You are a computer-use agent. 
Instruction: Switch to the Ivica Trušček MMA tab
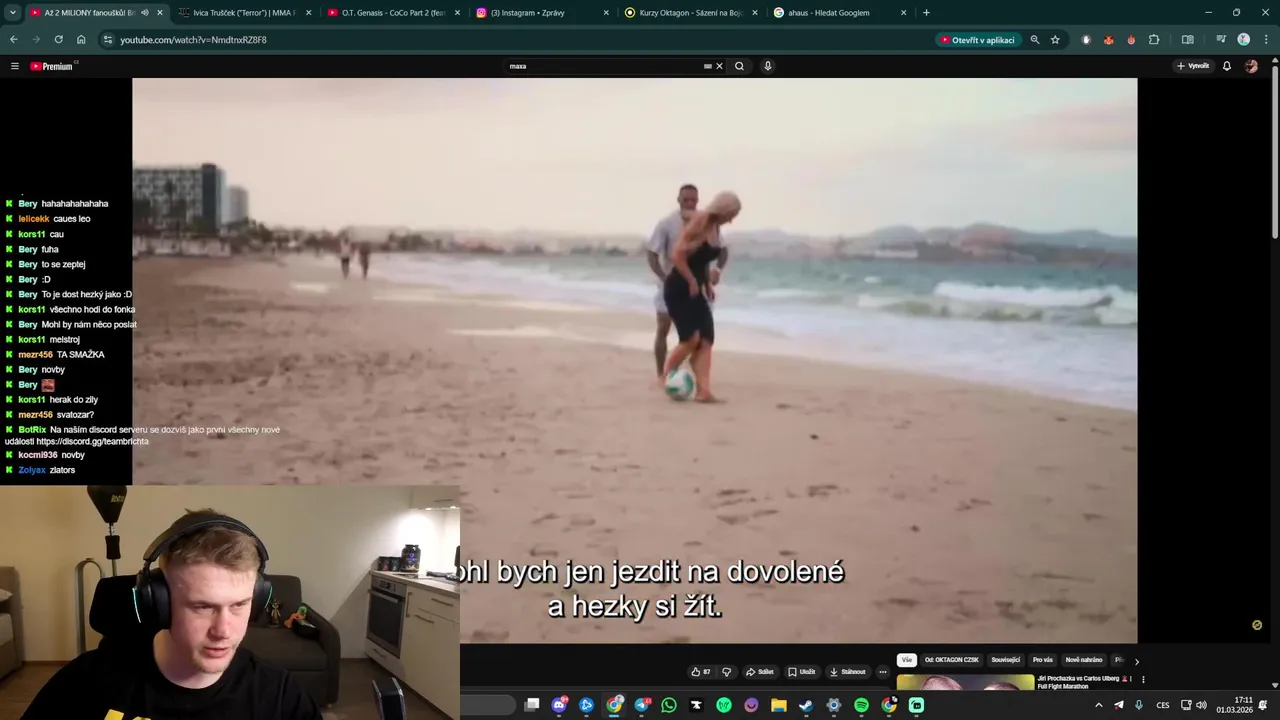click(245, 13)
